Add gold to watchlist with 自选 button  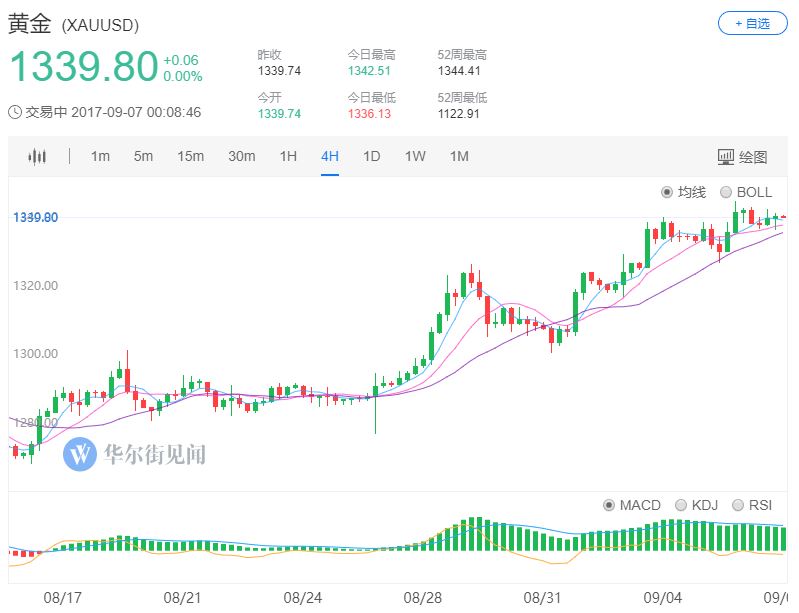753,23
